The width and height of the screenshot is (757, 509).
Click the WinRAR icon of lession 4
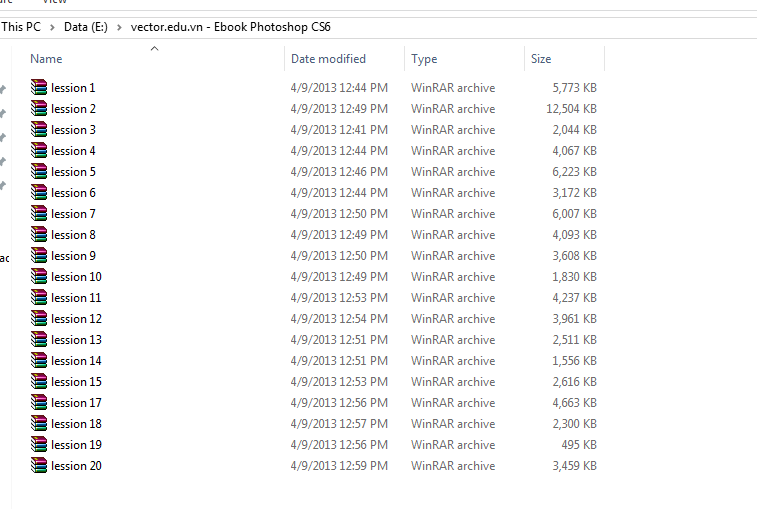pos(39,150)
